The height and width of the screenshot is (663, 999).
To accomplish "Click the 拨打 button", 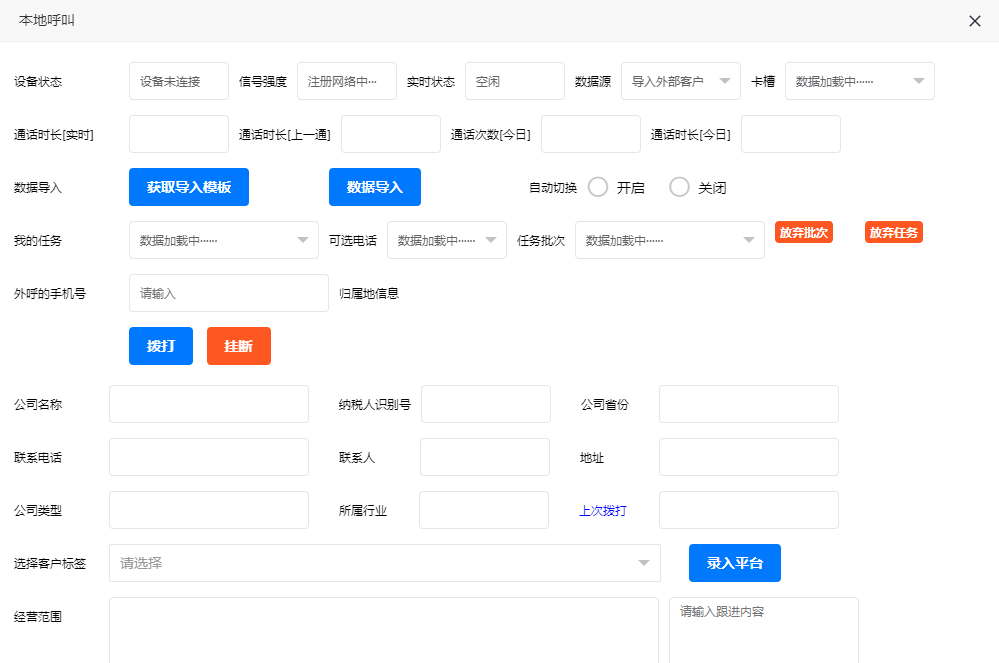I will (x=161, y=346).
